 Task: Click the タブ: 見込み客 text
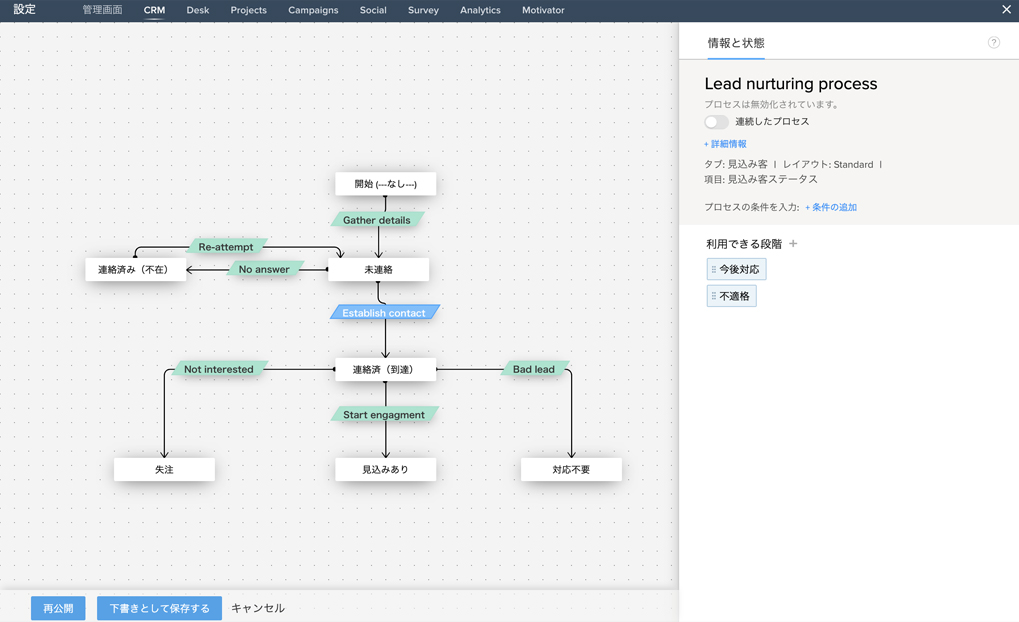click(x=736, y=164)
